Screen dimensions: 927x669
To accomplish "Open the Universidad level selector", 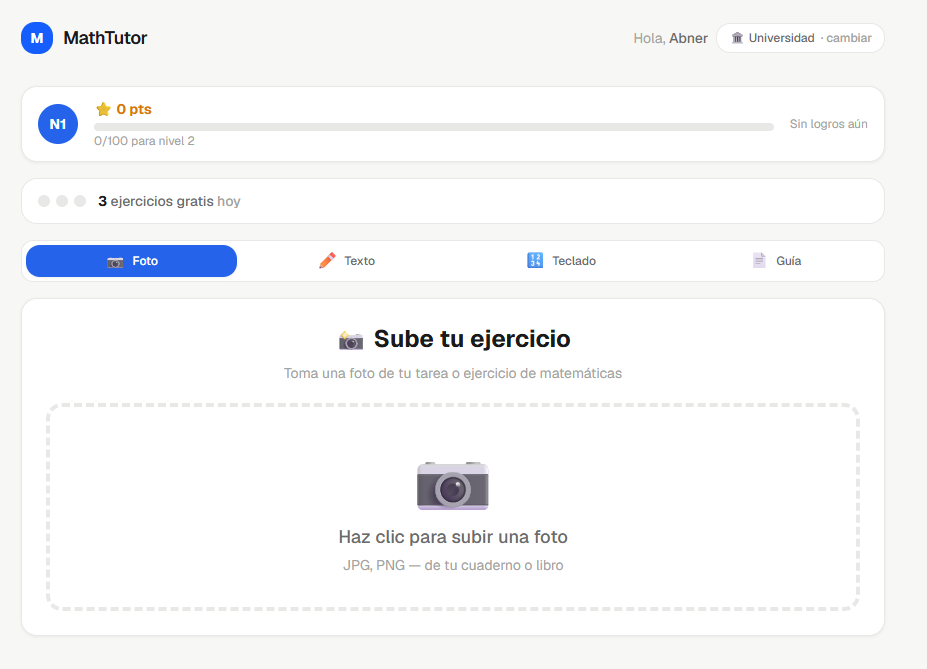I will coord(800,38).
